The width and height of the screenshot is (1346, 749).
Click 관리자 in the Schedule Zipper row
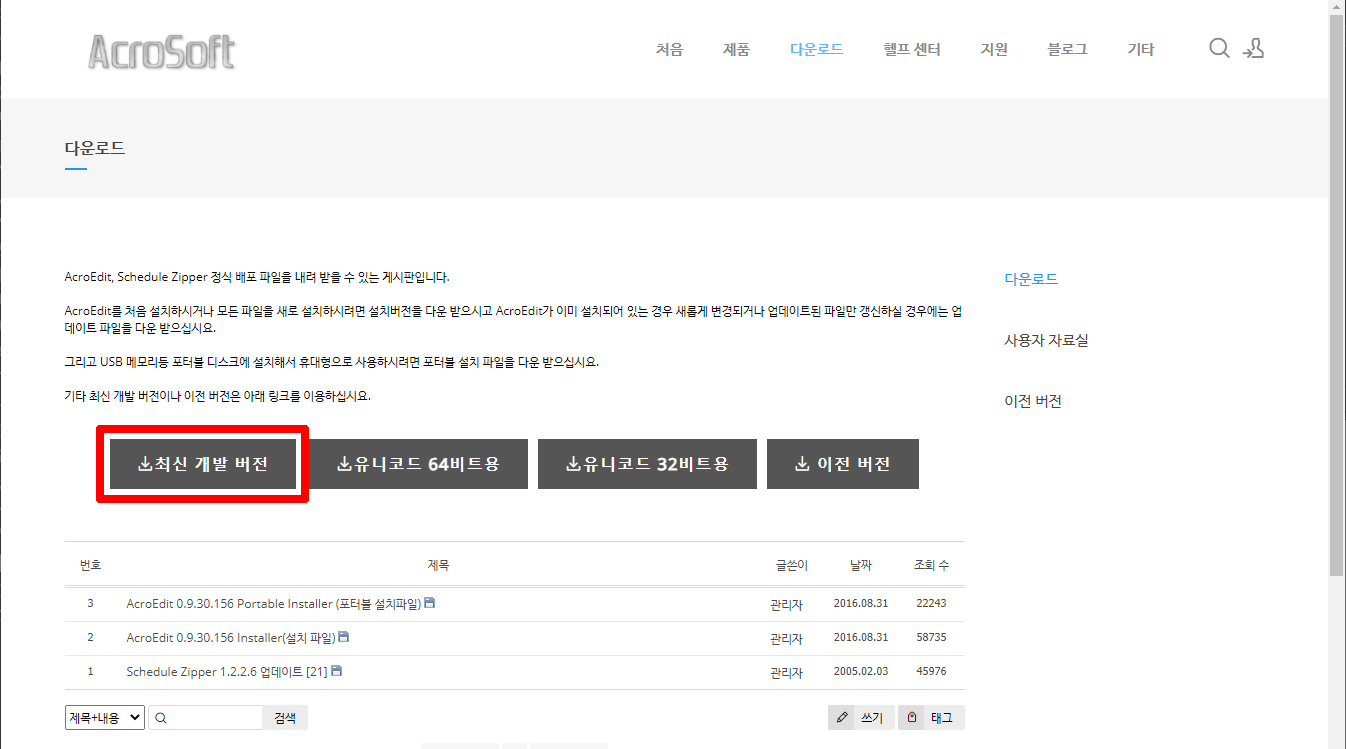pos(786,673)
